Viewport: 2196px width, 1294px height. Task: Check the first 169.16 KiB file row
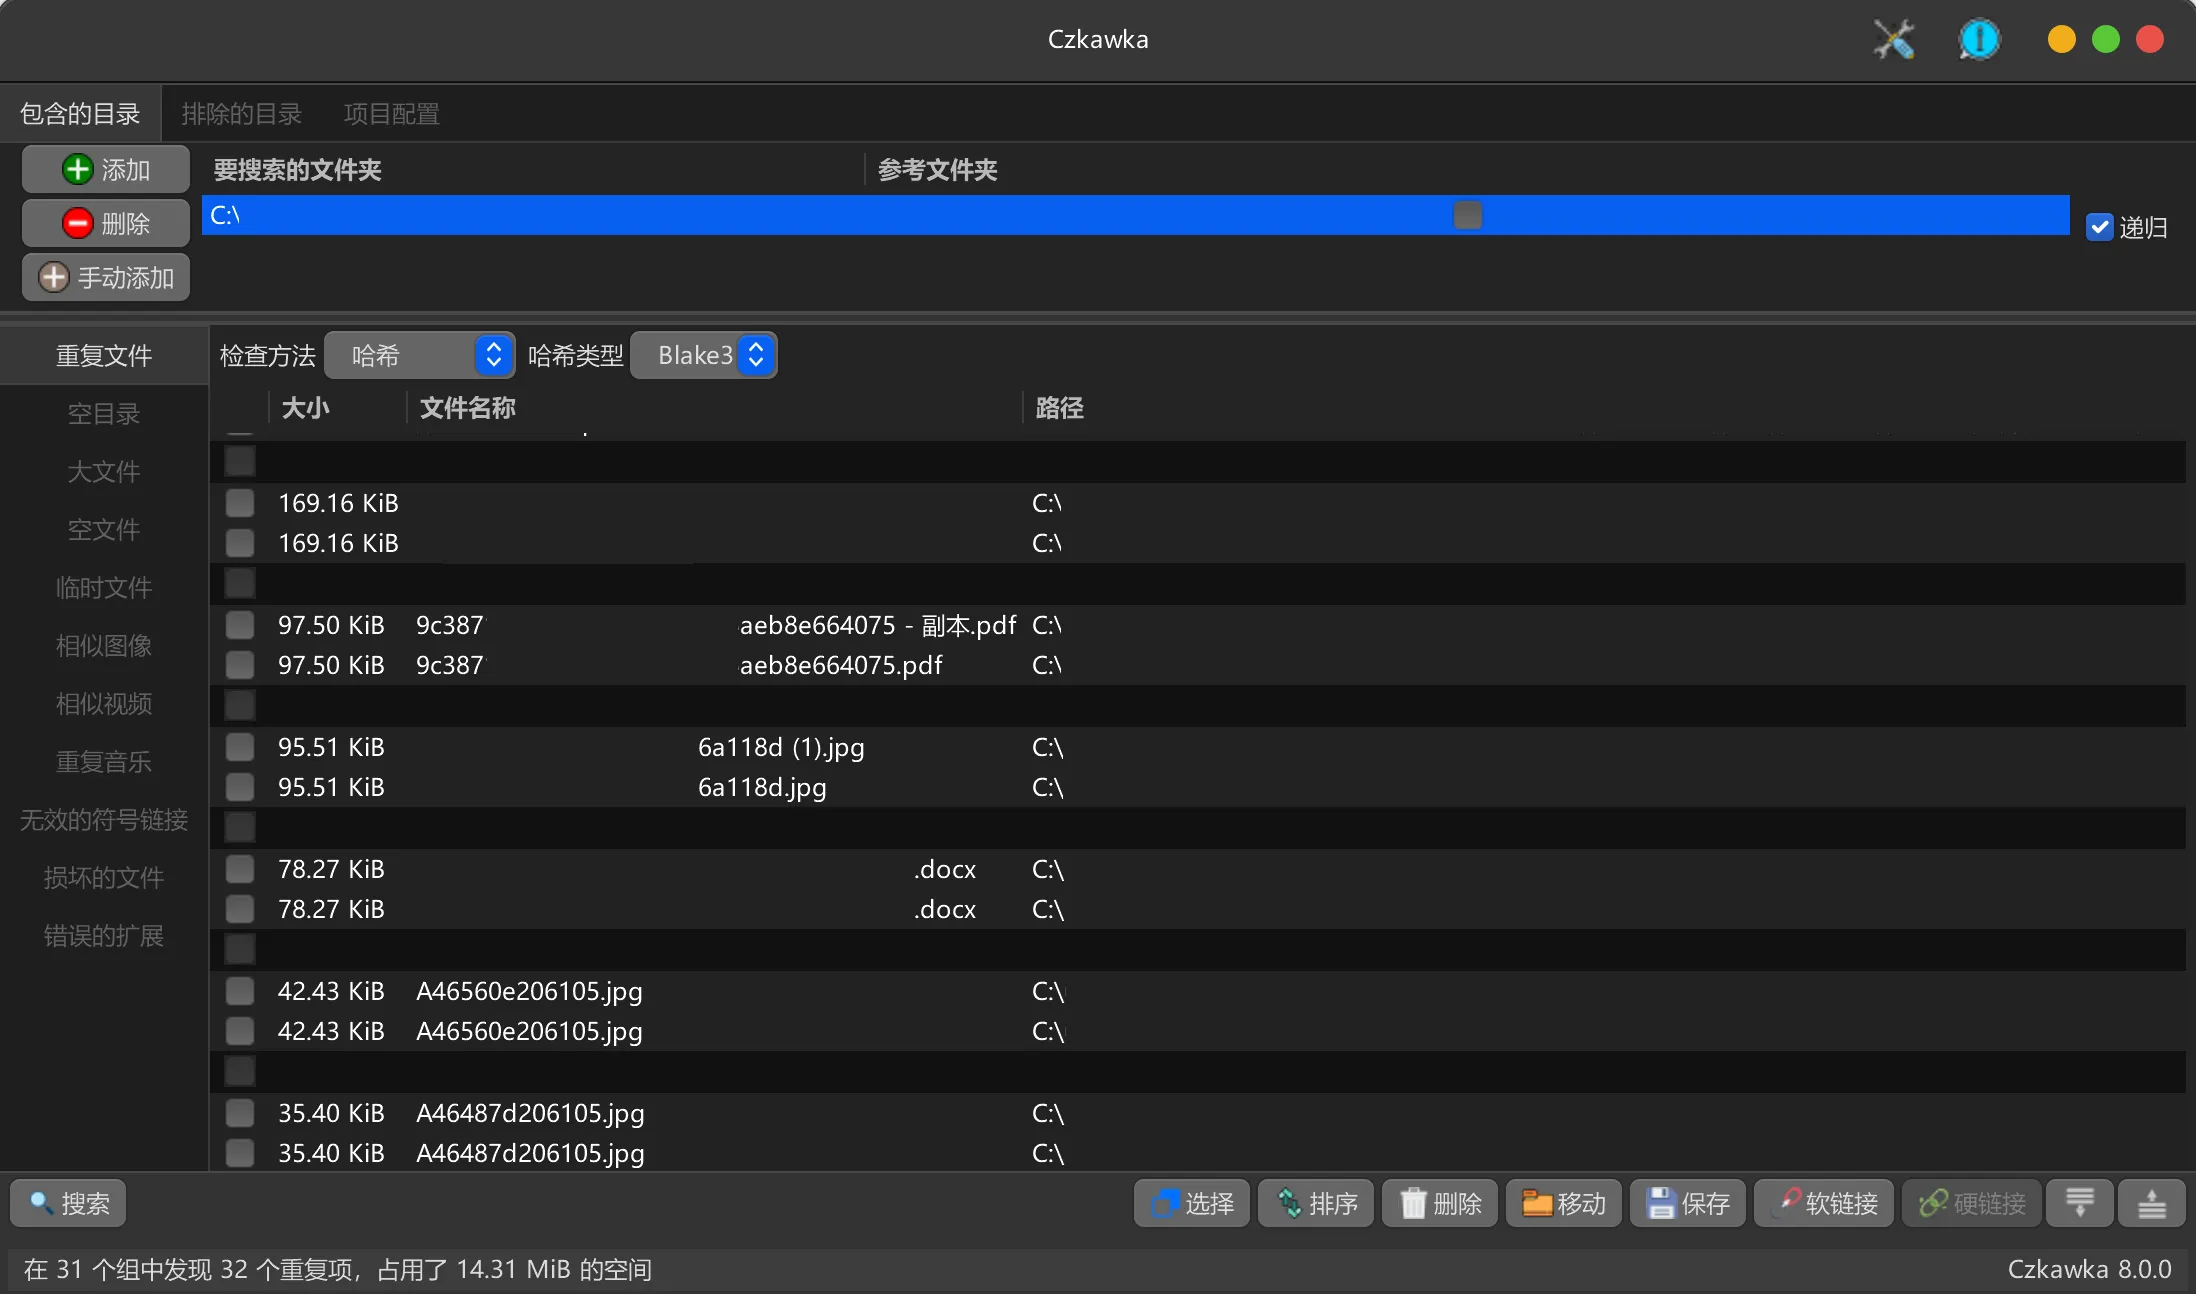[x=240, y=503]
